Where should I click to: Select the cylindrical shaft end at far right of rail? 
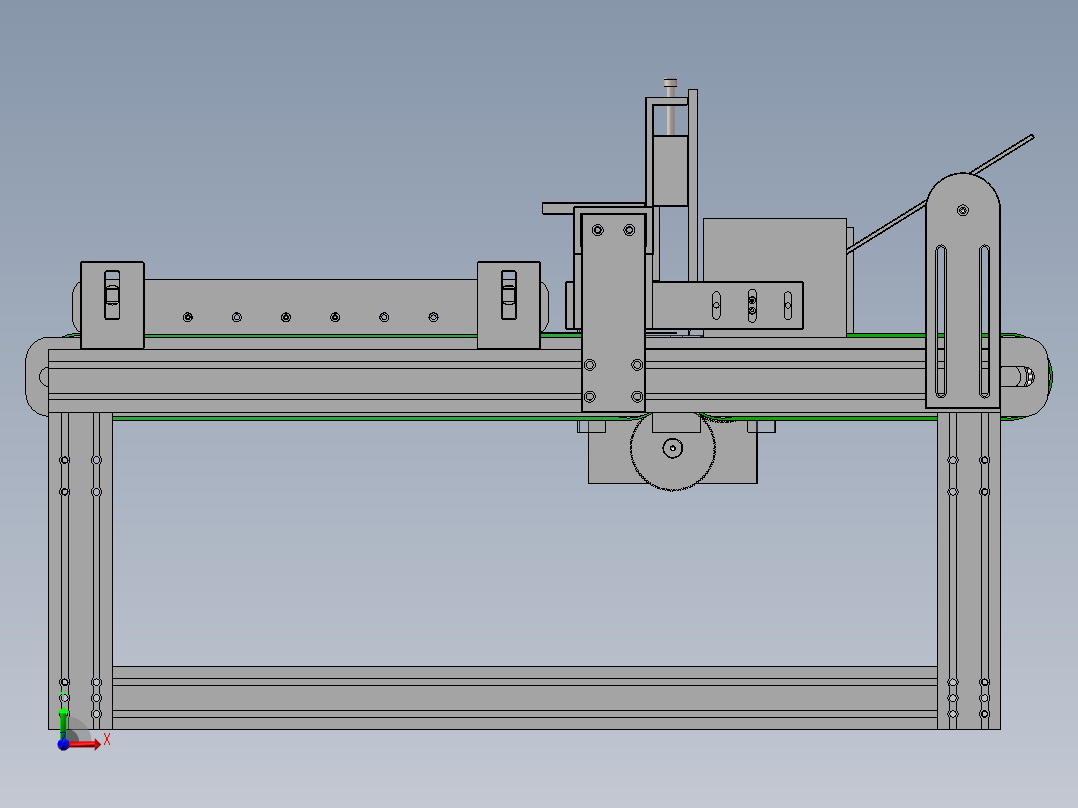pyautogui.click(x=1018, y=377)
